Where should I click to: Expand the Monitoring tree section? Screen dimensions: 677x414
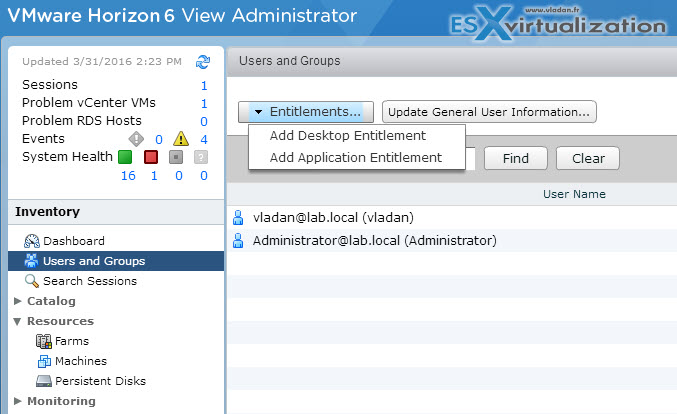coord(18,401)
